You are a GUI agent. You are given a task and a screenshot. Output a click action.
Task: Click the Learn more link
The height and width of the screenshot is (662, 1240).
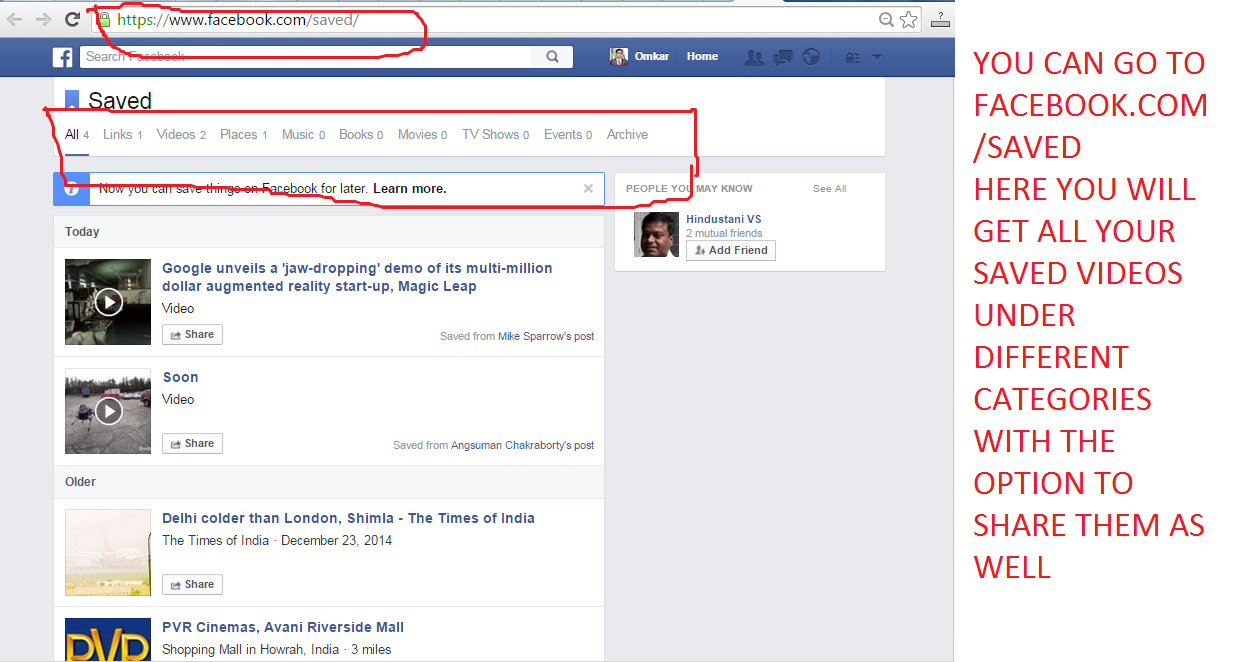point(410,188)
